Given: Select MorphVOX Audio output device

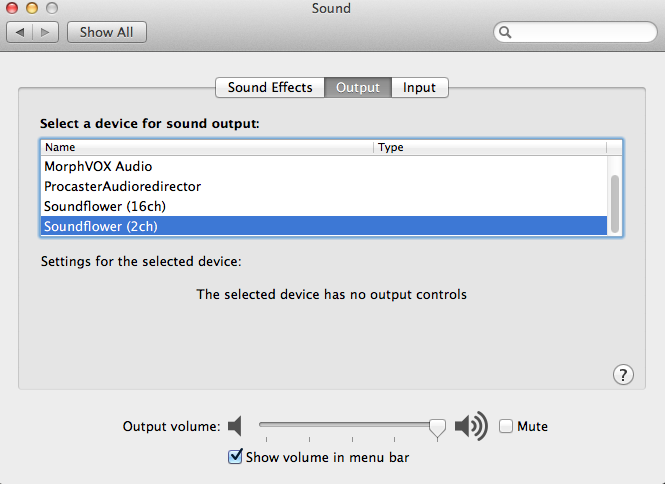Looking at the screenshot, I should pos(98,166).
